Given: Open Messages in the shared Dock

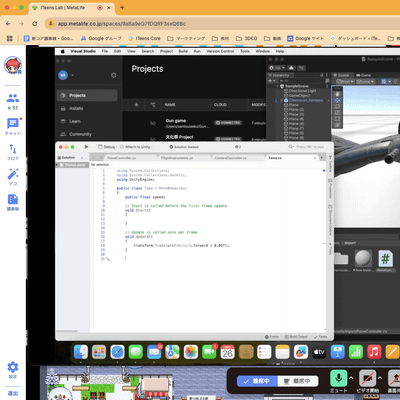Looking at the screenshot, I should click(x=136, y=352).
